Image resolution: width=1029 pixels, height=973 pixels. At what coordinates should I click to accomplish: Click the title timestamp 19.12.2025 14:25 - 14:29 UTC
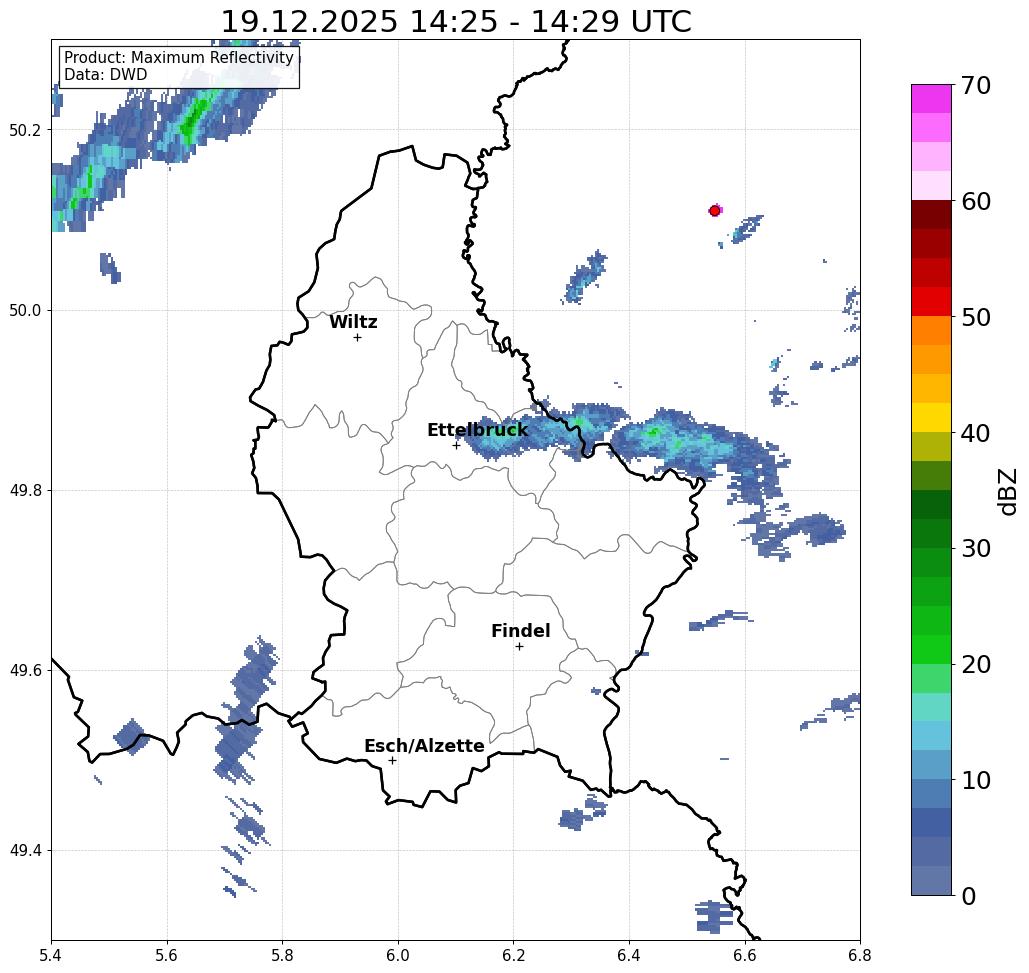[456, 21]
